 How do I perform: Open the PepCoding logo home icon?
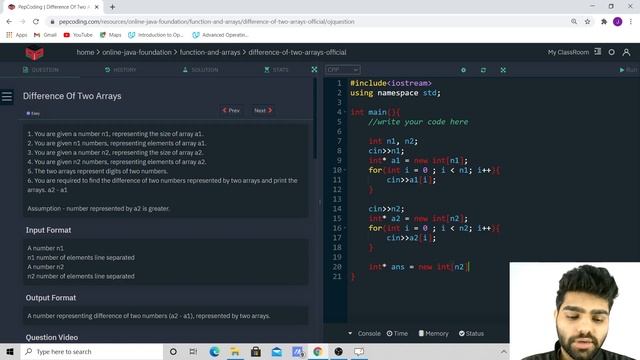pyautogui.click(x=35, y=53)
